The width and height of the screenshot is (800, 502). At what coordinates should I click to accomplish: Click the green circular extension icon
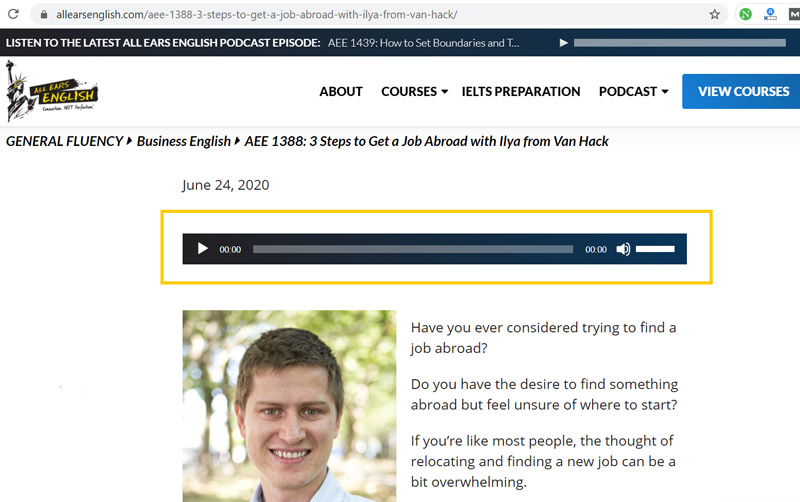pyautogui.click(x=745, y=15)
